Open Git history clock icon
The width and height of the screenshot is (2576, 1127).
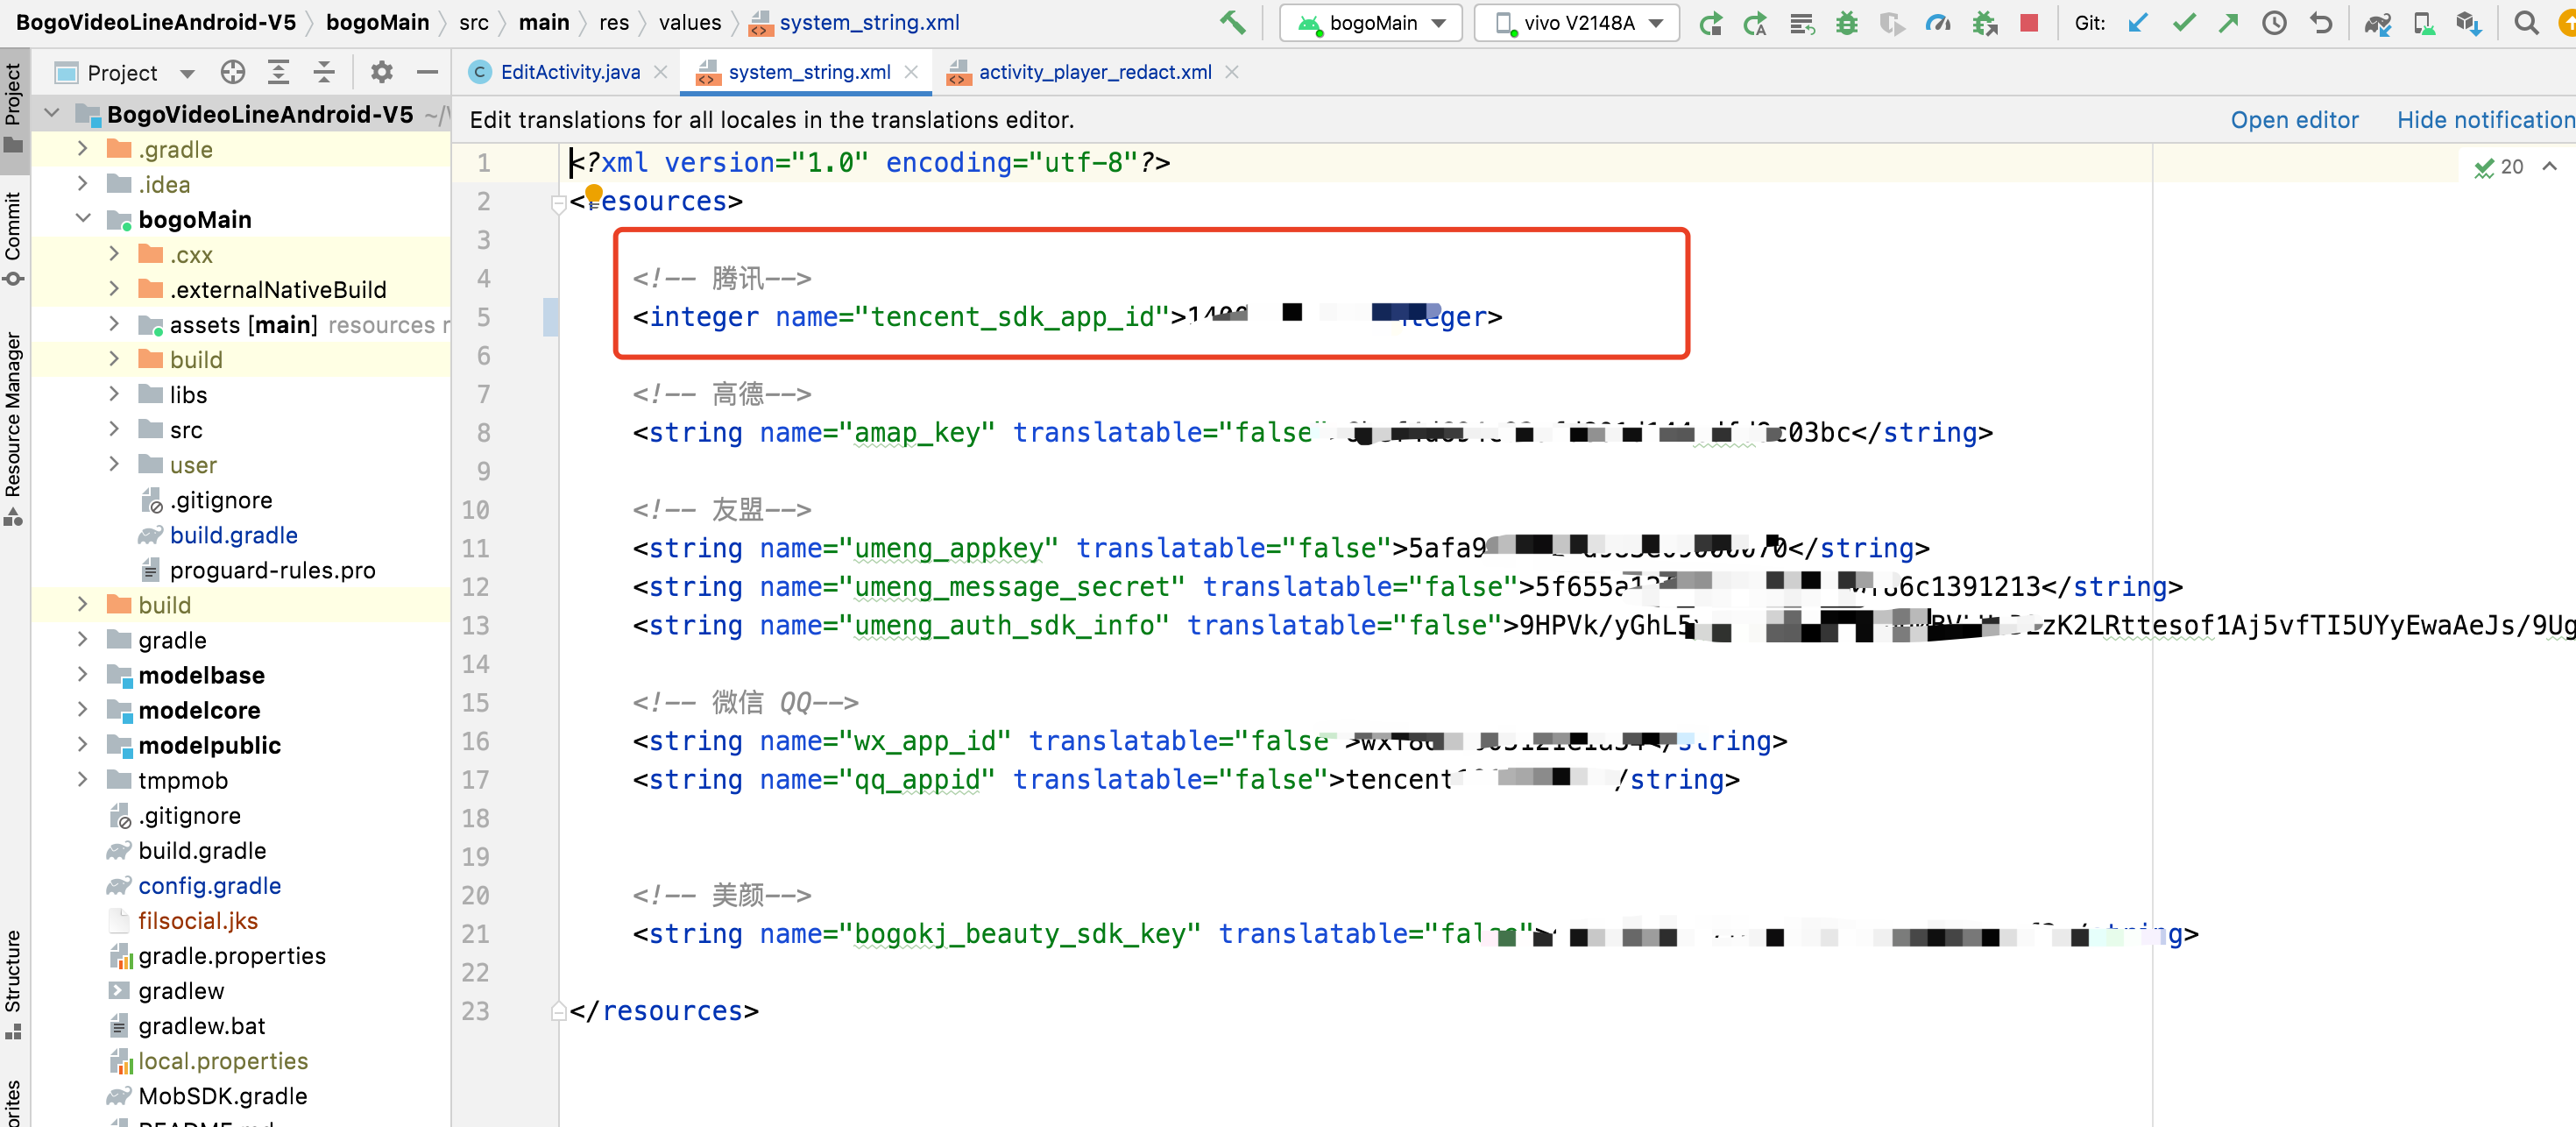coord(2274,22)
